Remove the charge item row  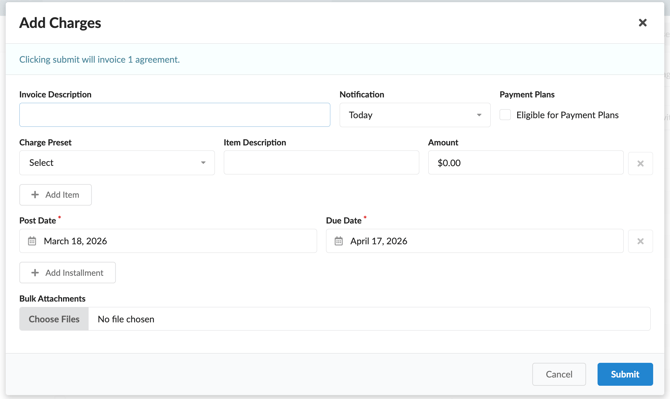click(640, 164)
